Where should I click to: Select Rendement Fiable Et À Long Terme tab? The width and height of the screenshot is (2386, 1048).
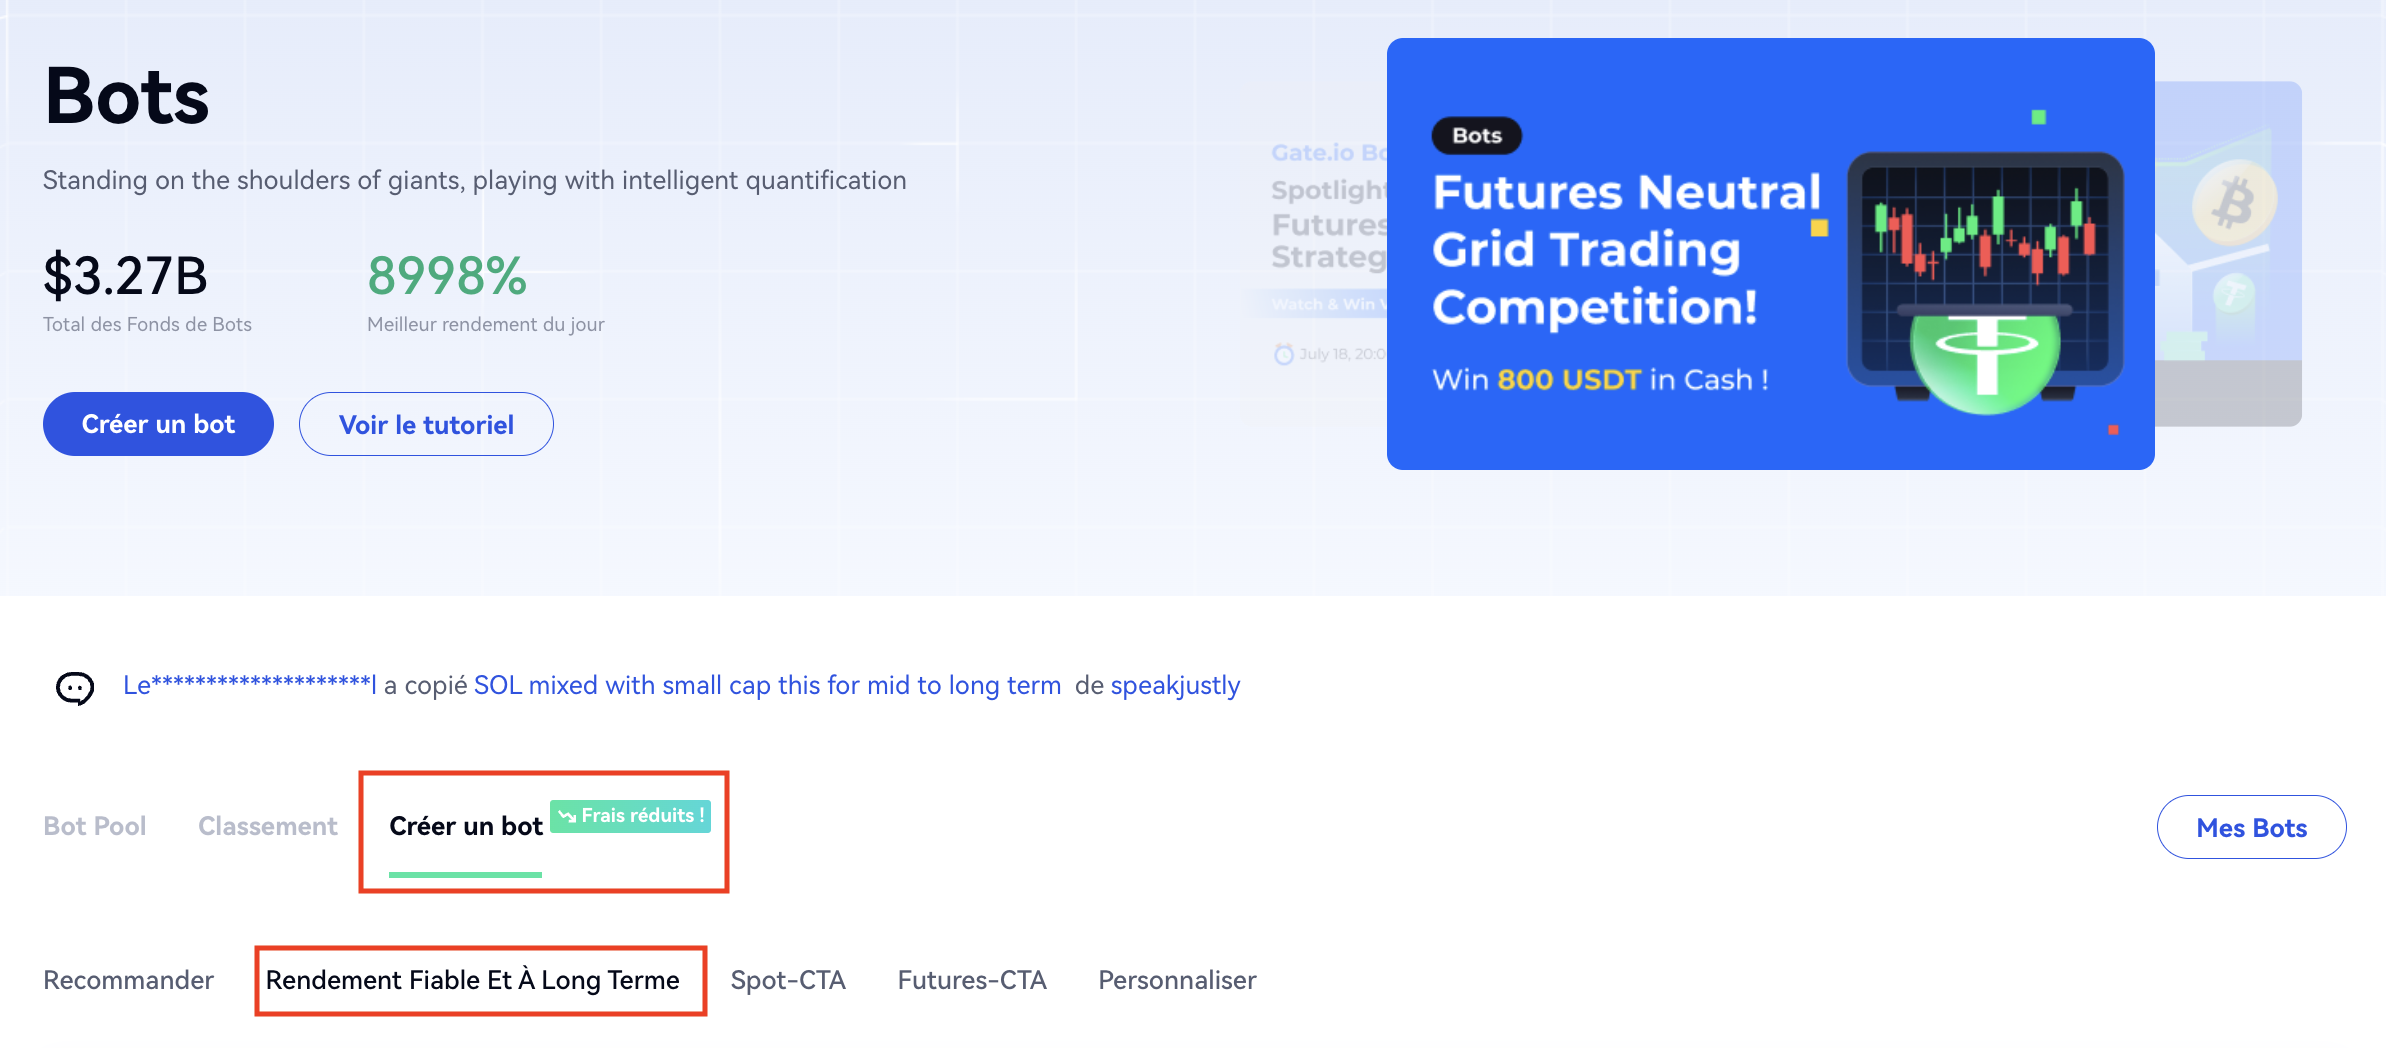[472, 980]
